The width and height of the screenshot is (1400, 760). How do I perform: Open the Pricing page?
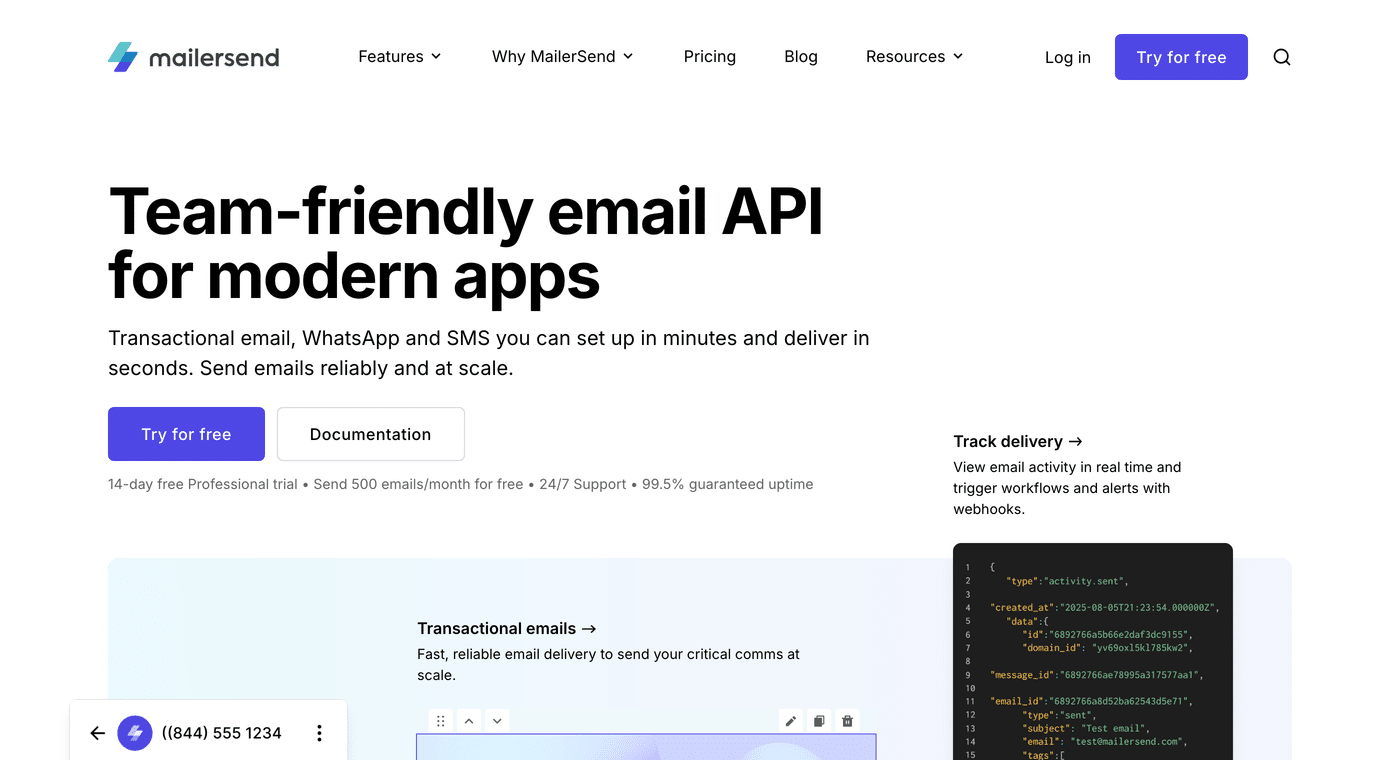point(710,57)
